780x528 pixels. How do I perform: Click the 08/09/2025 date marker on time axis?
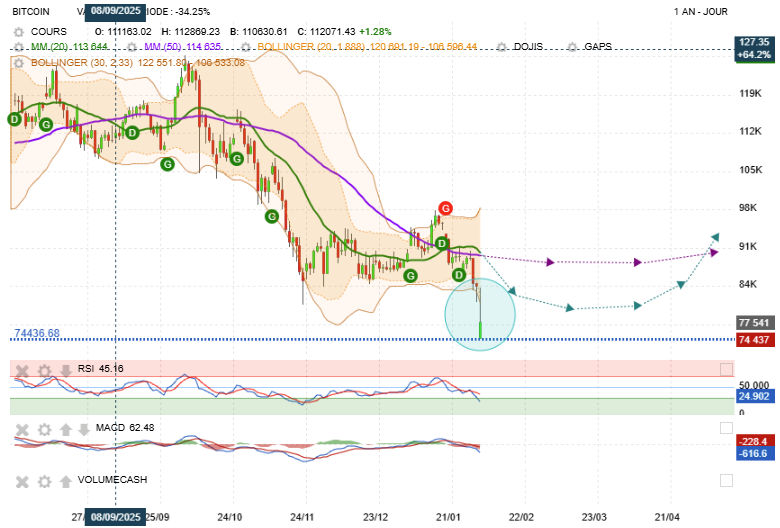point(116,517)
